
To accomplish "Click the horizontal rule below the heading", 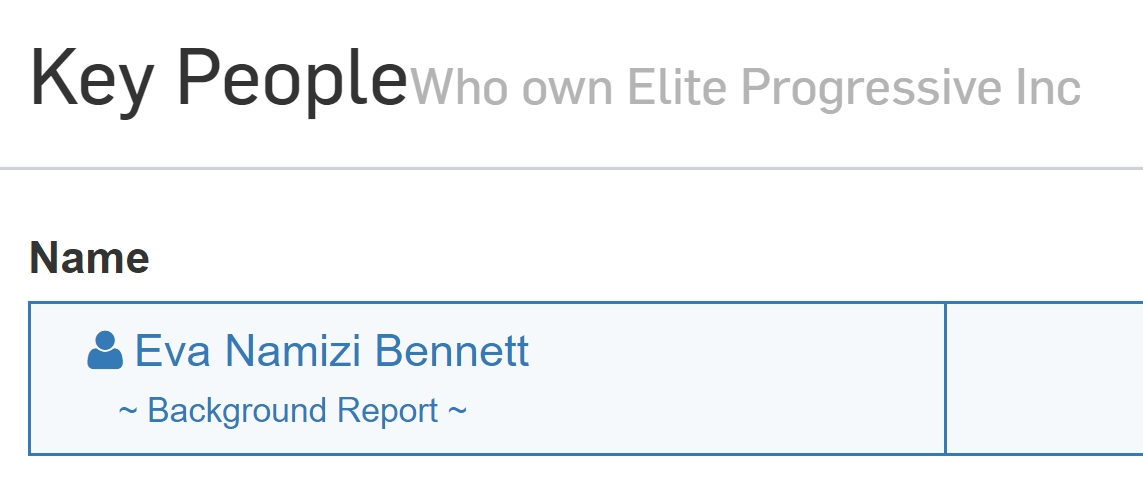I will (x=572, y=168).
